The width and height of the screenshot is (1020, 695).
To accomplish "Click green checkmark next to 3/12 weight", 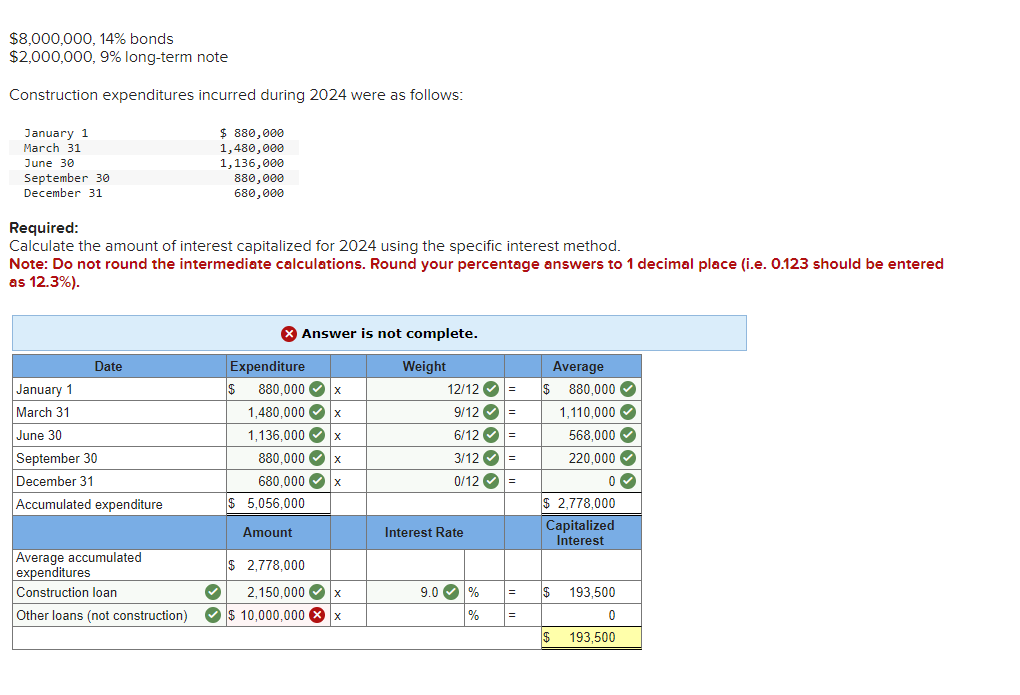I will pos(491,458).
